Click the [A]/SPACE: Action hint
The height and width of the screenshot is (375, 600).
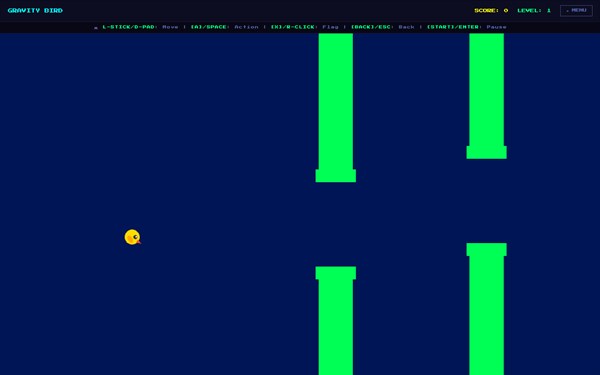coord(224,27)
